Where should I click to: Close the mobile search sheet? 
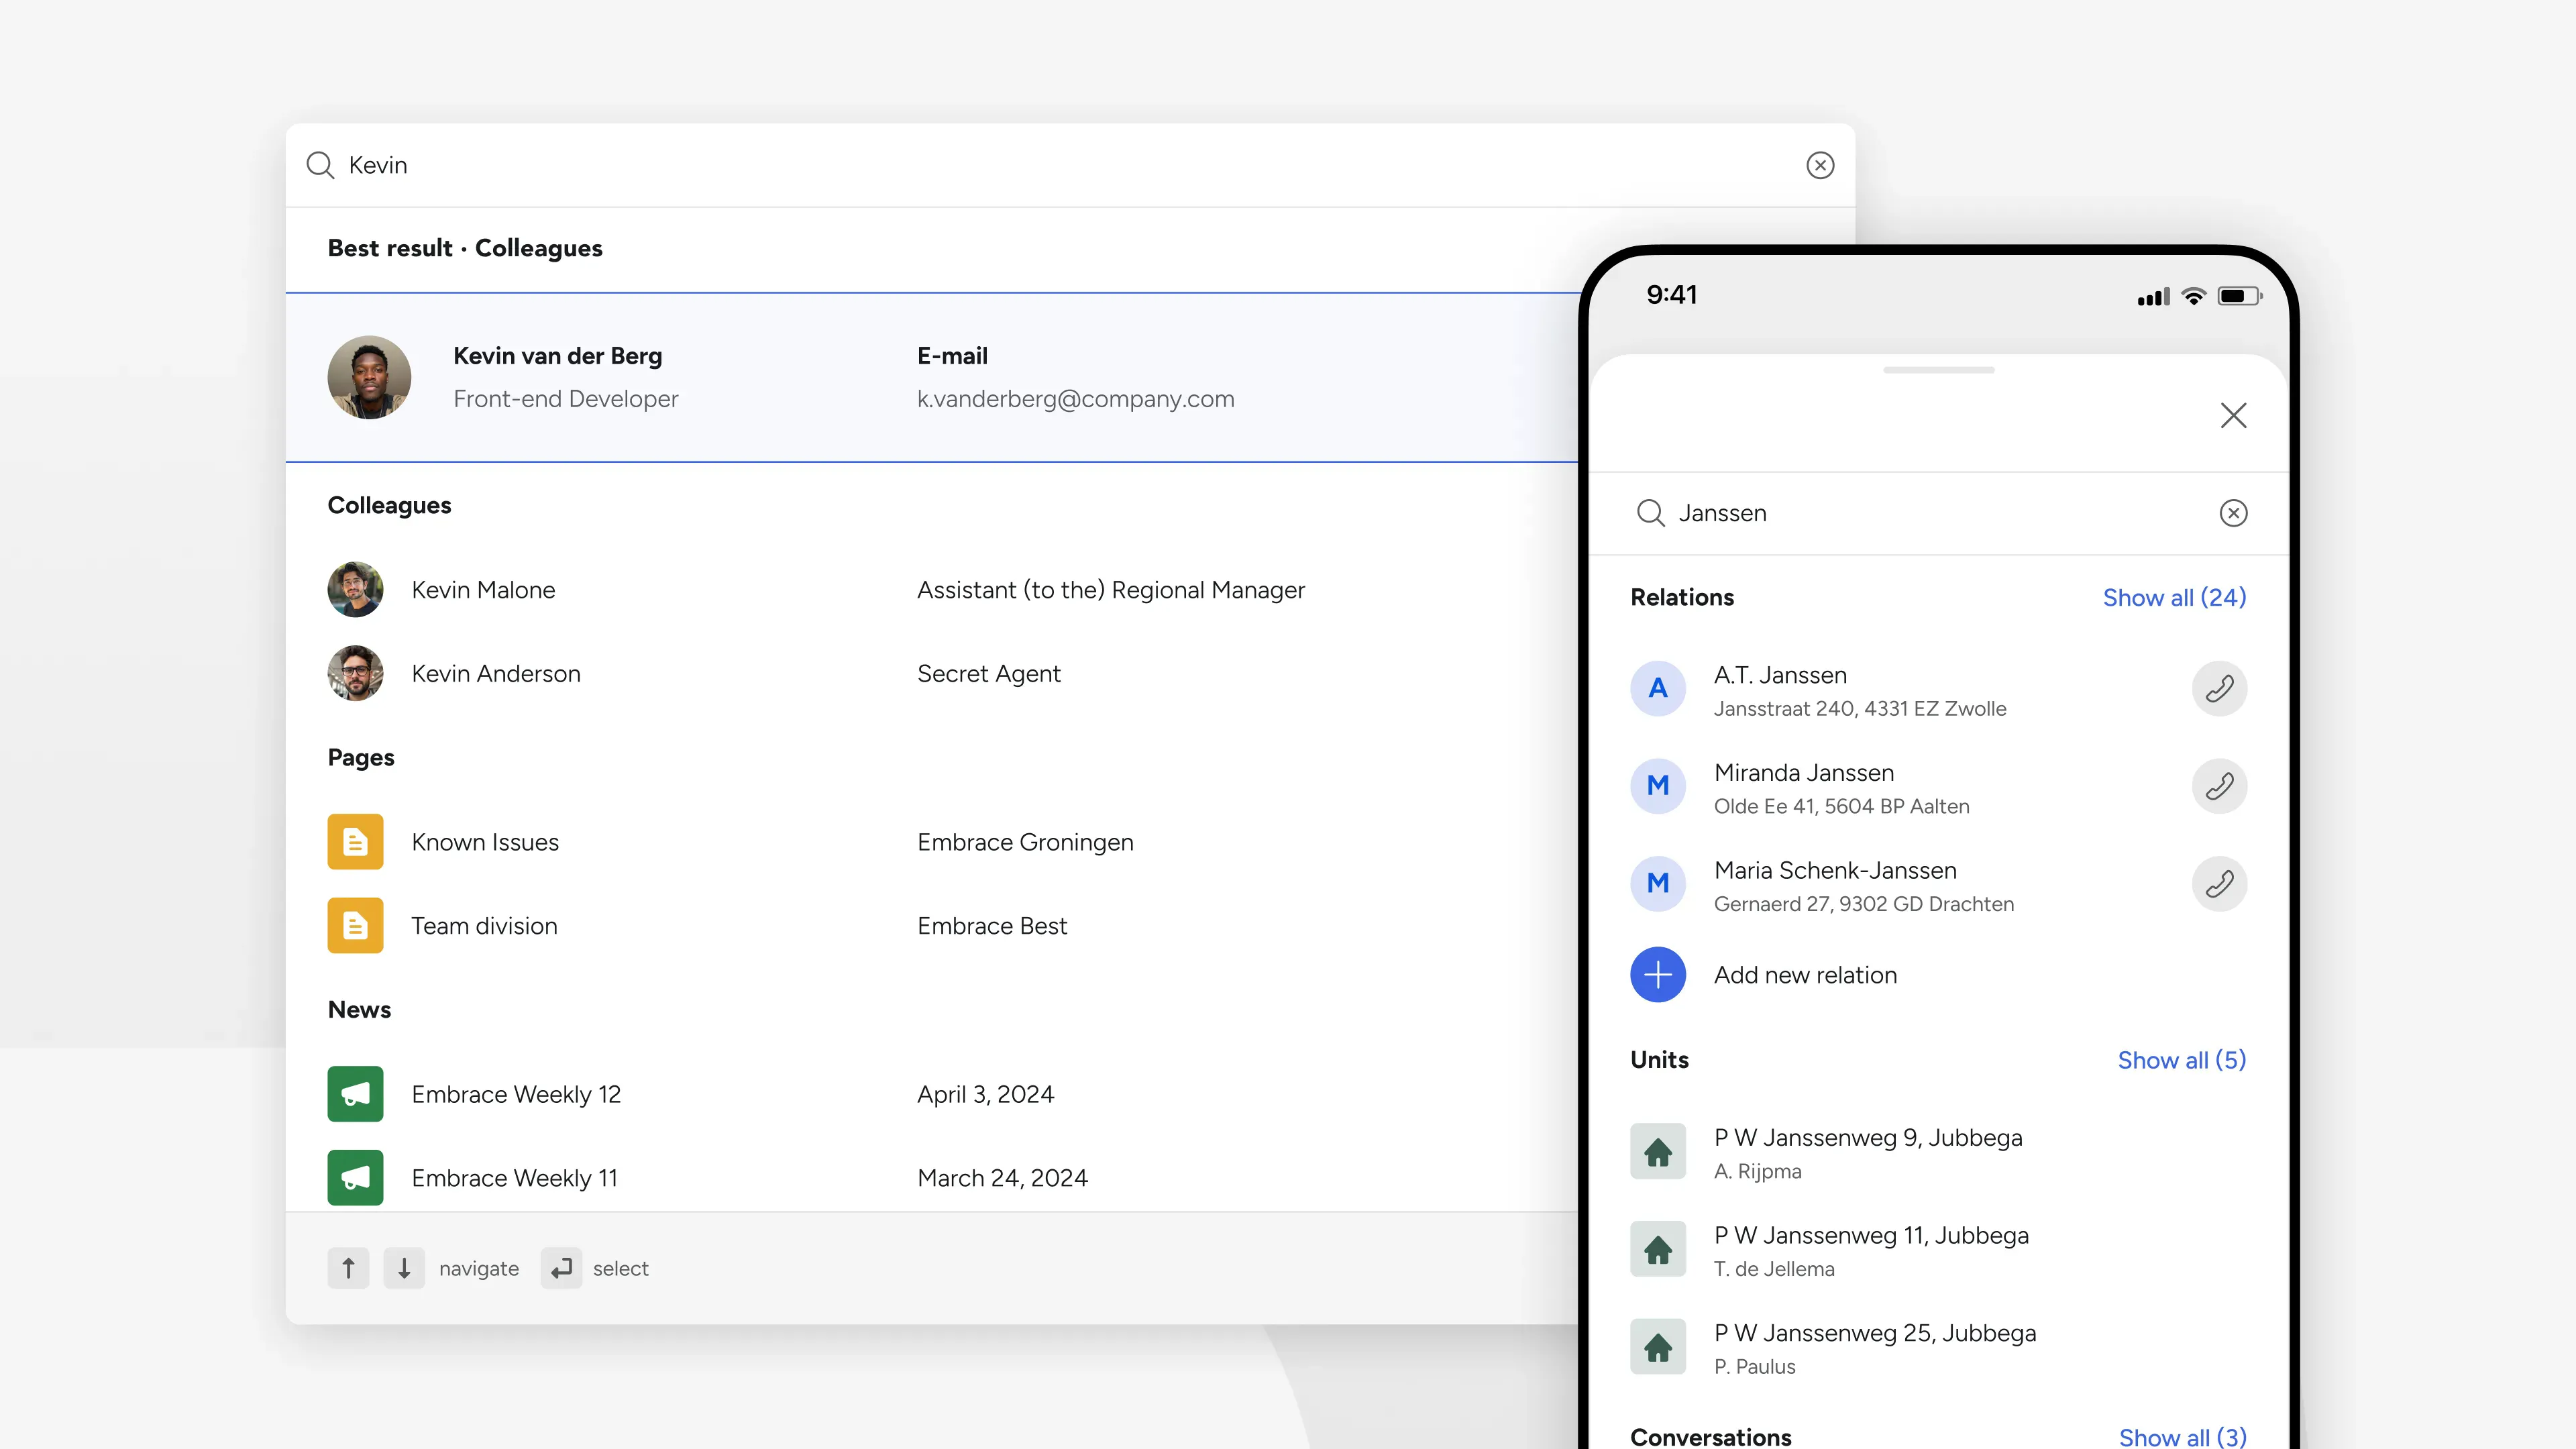[2233, 415]
